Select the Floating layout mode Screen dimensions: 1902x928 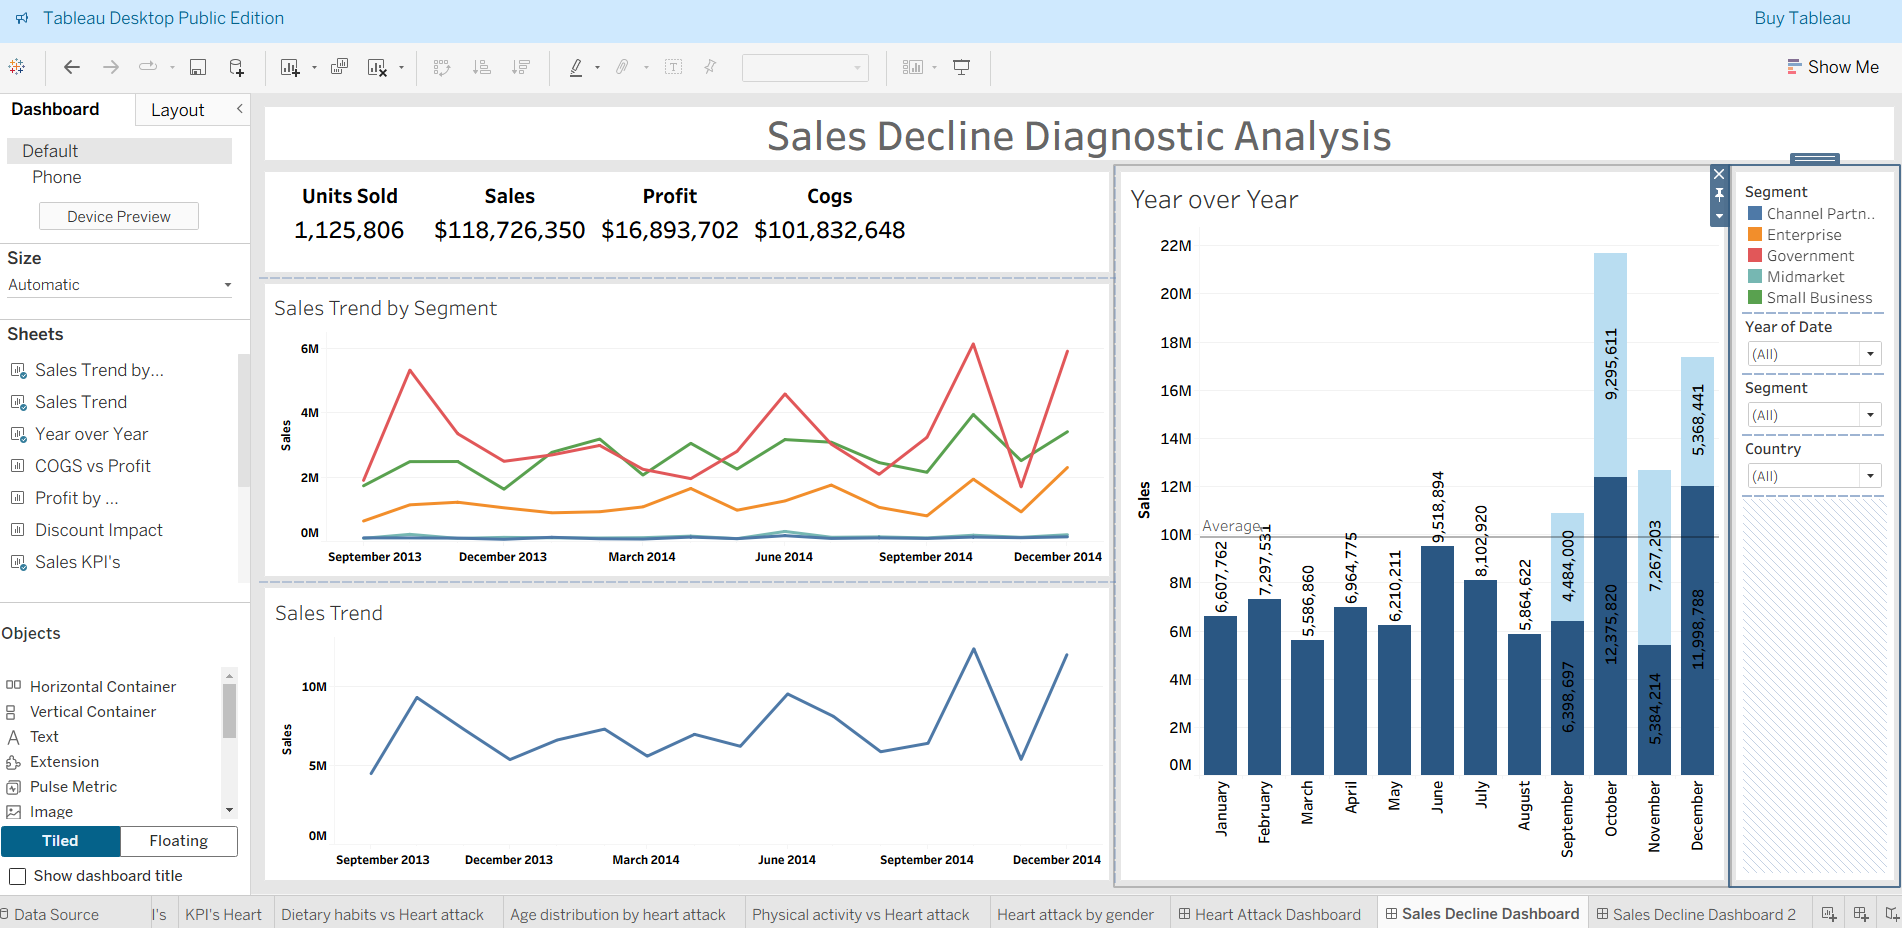179,841
